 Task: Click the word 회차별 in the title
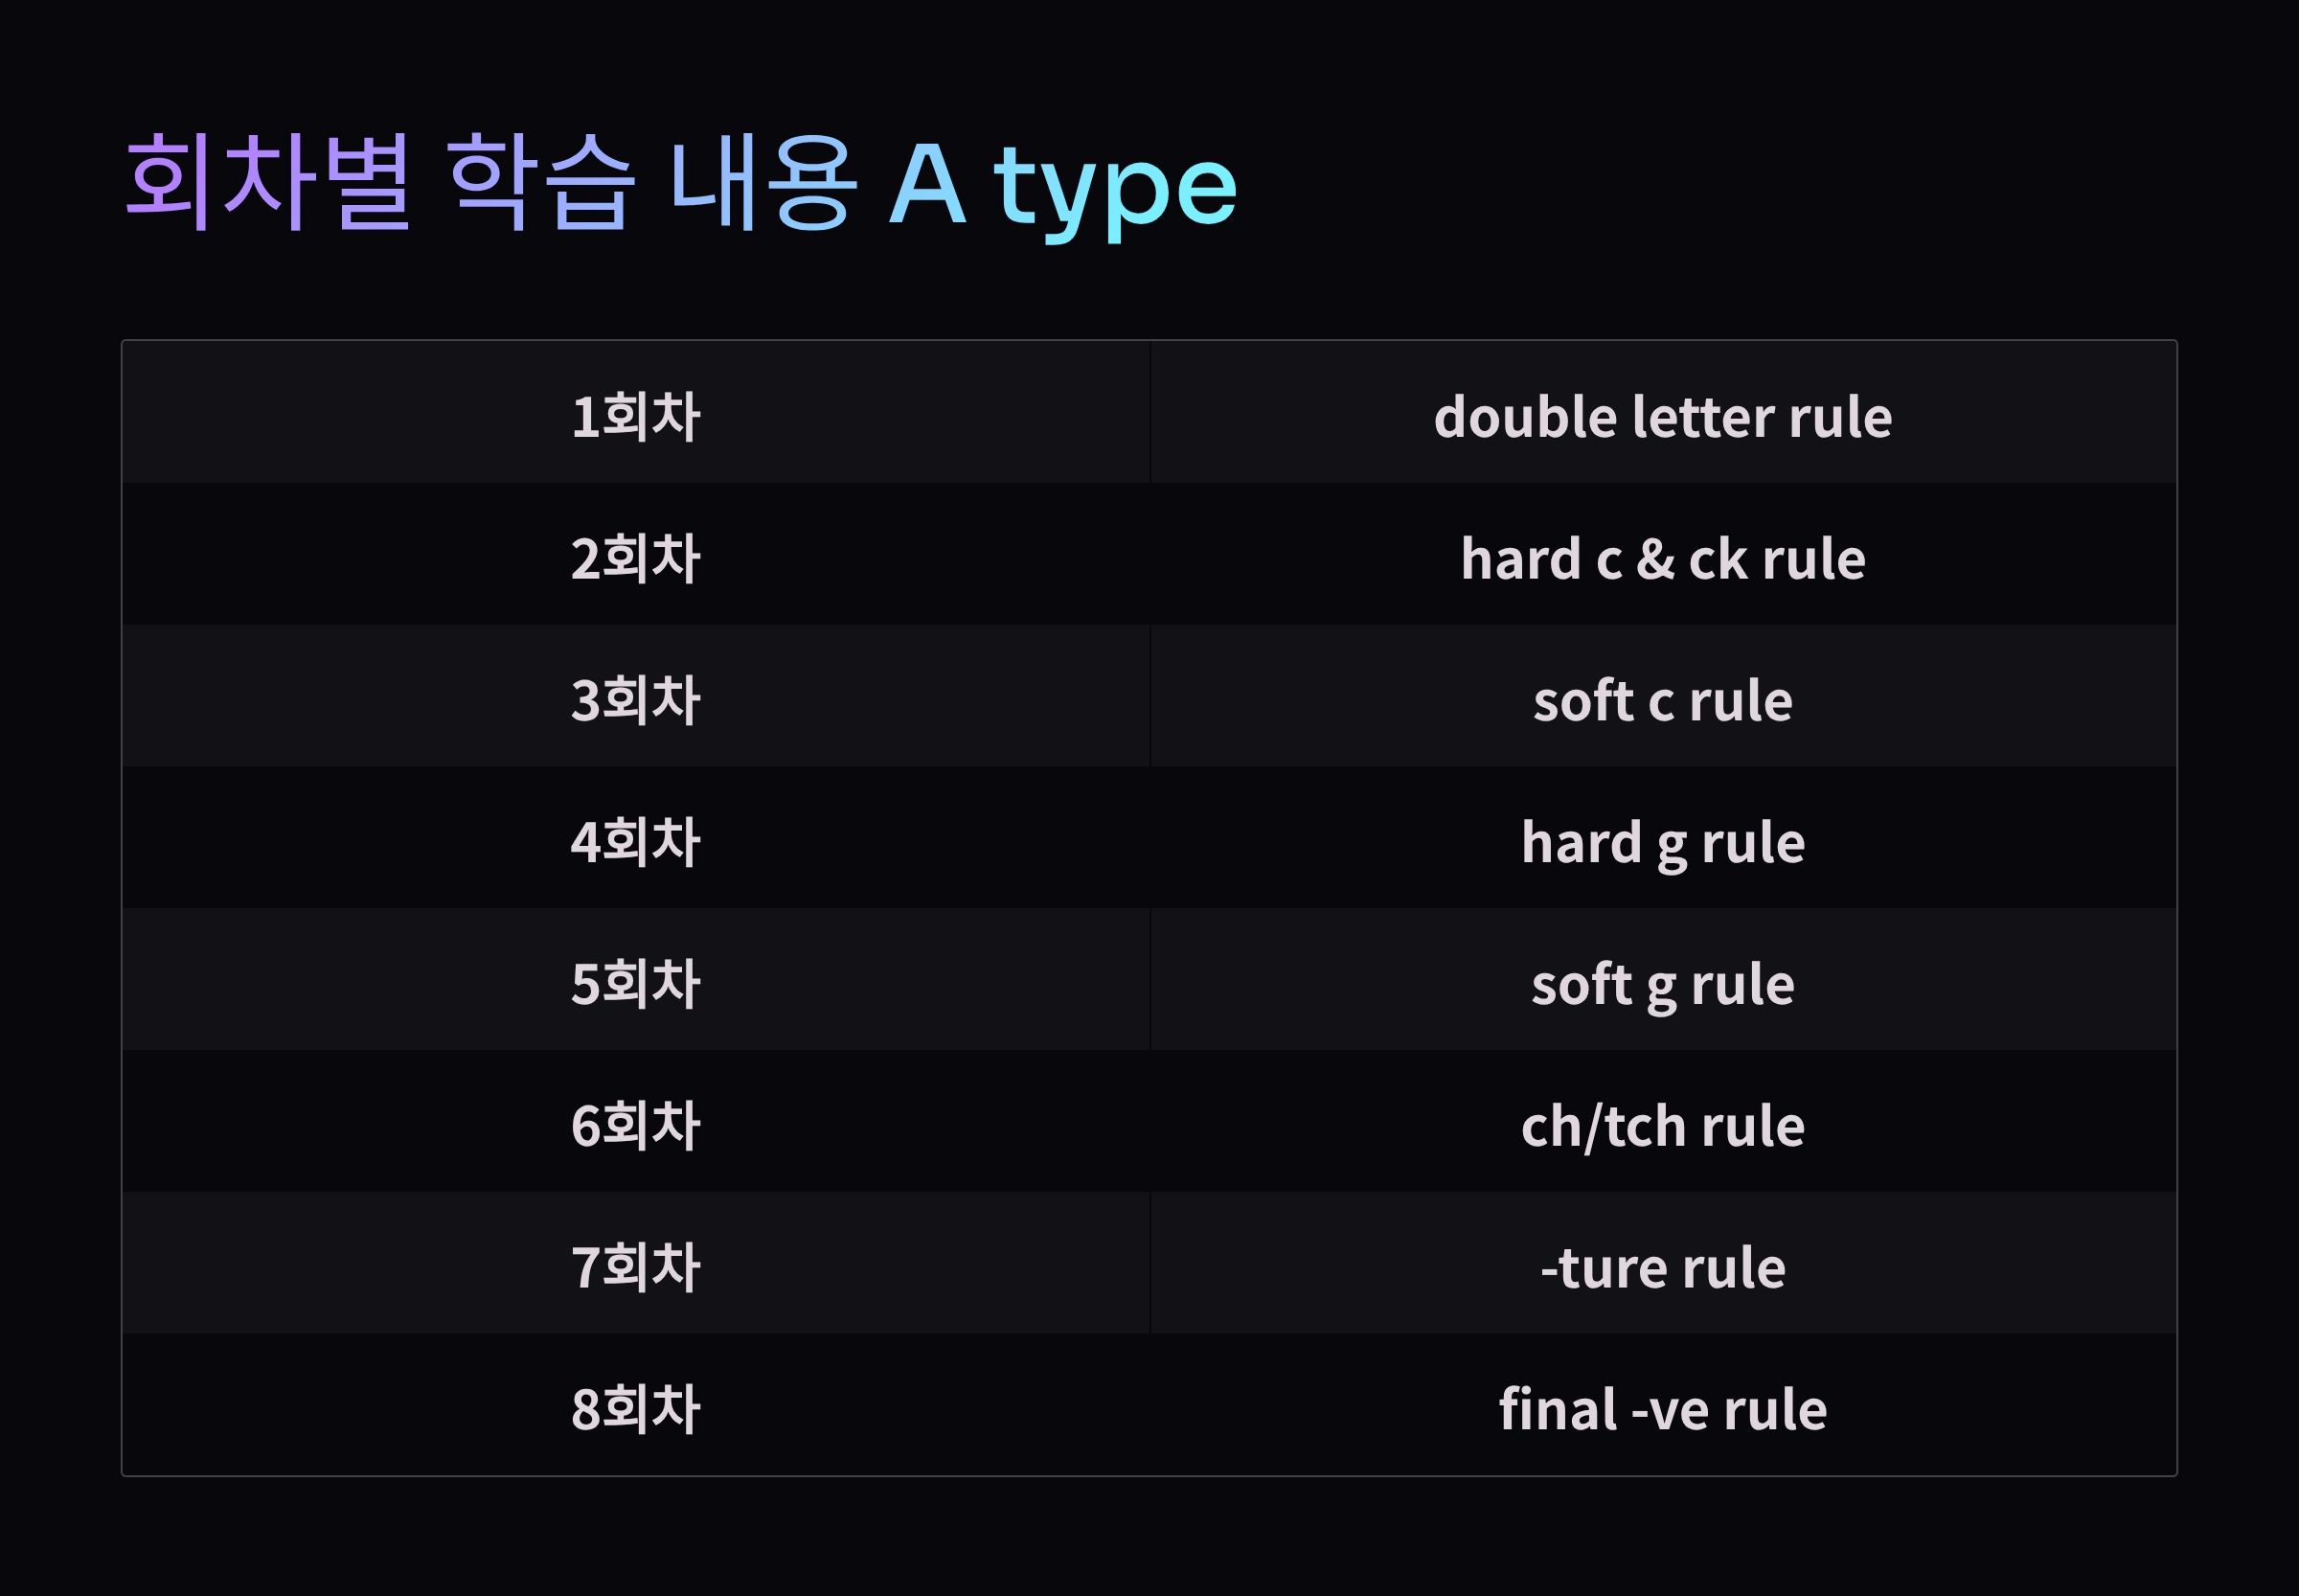[268, 183]
